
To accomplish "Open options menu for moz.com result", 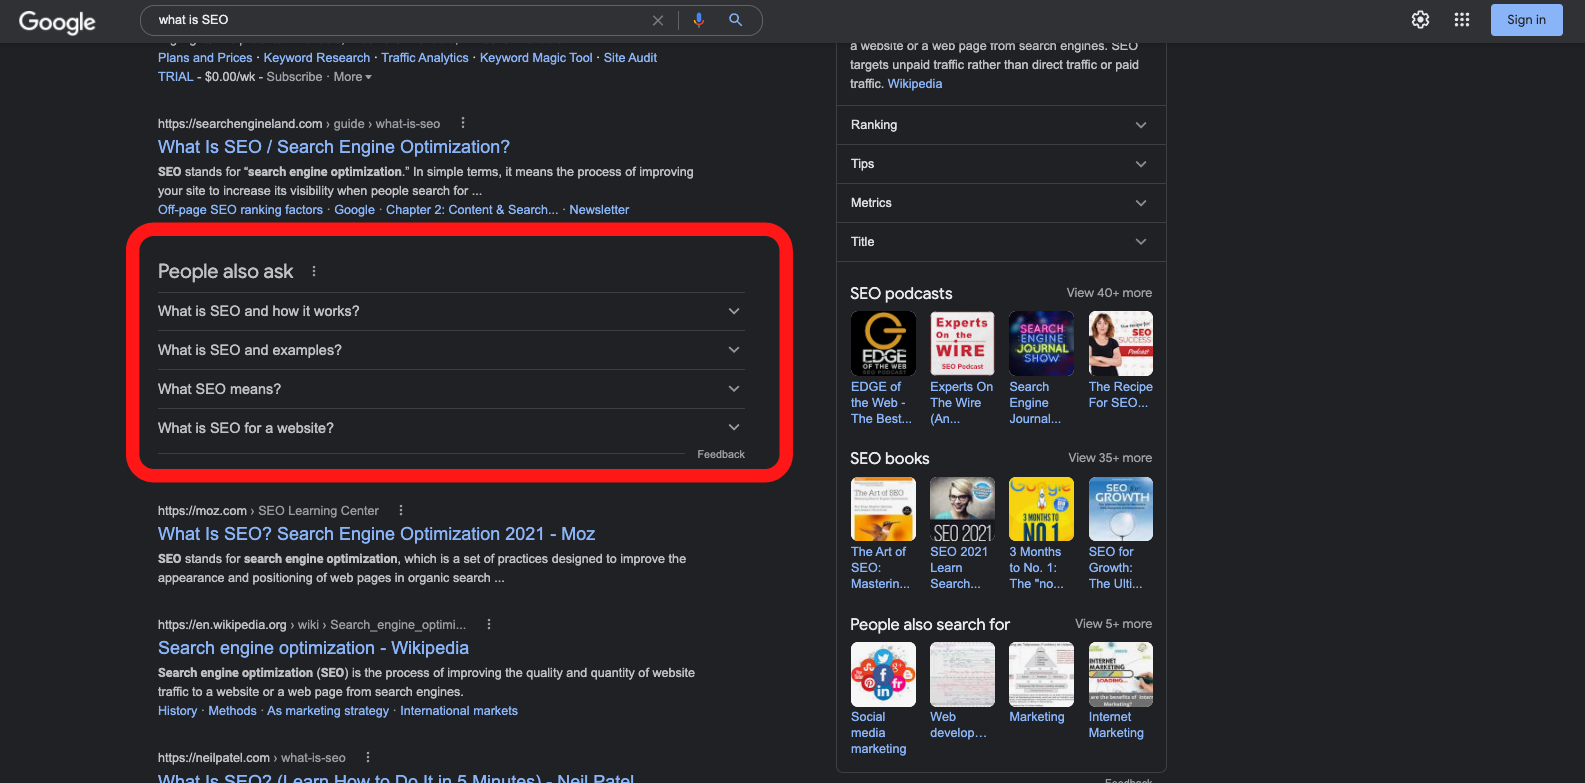I will point(401,510).
